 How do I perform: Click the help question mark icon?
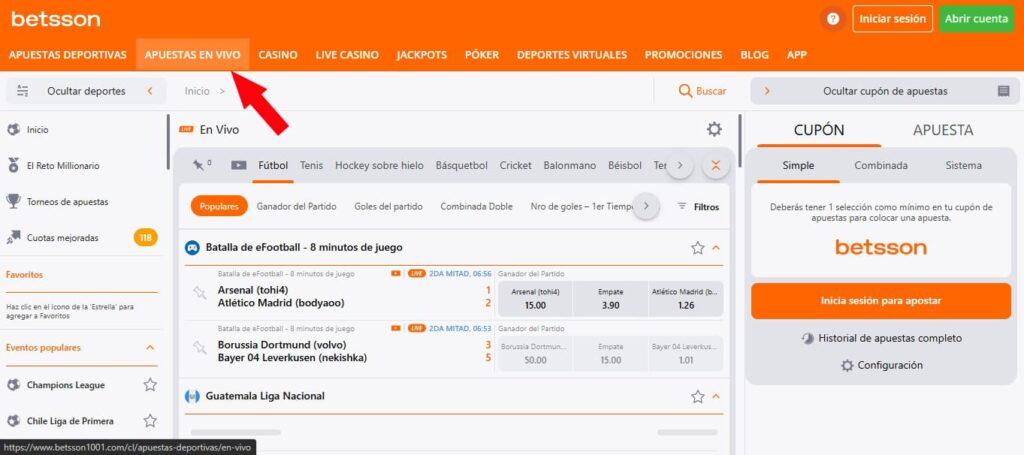point(831,19)
